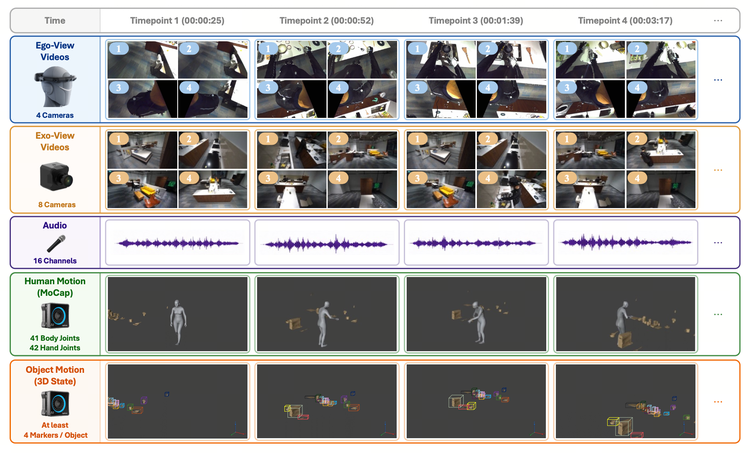The image size is (750, 453).
Task: Open exo-view camera 2 thumbnail at Timepoint 3
Action: [511, 150]
